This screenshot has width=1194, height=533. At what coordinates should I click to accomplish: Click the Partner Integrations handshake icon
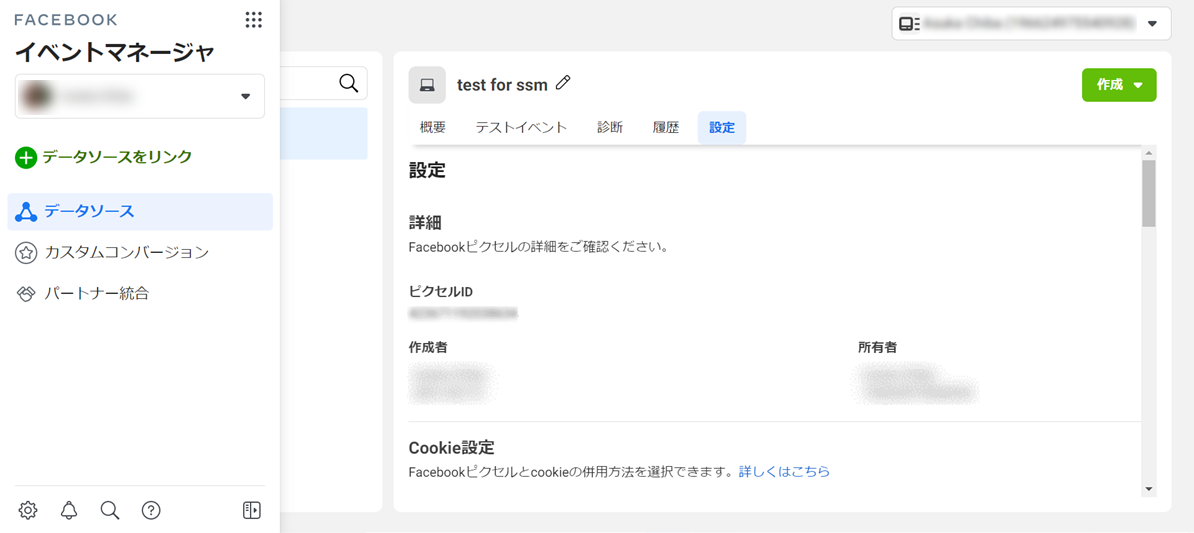(26, 293)
